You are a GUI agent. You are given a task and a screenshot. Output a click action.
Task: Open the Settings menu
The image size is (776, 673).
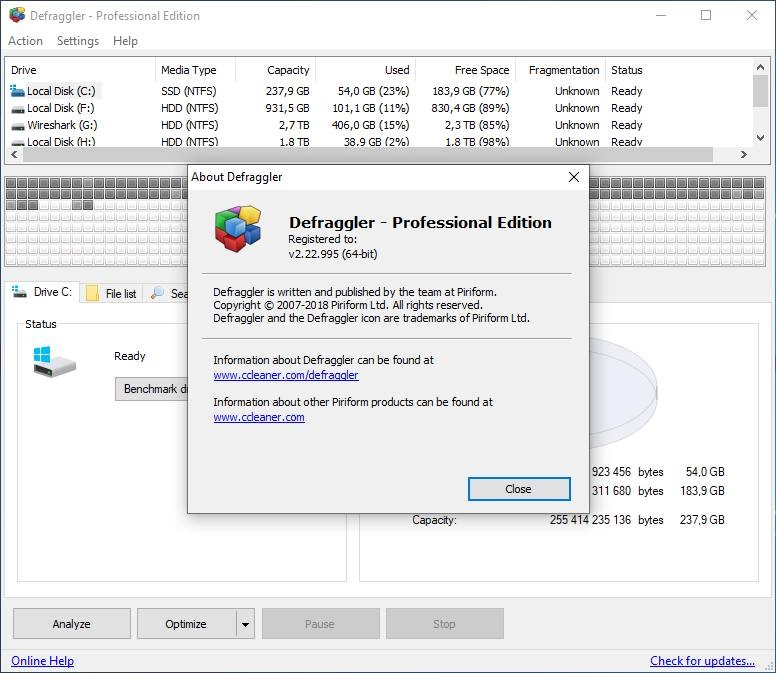click(78, 41)
